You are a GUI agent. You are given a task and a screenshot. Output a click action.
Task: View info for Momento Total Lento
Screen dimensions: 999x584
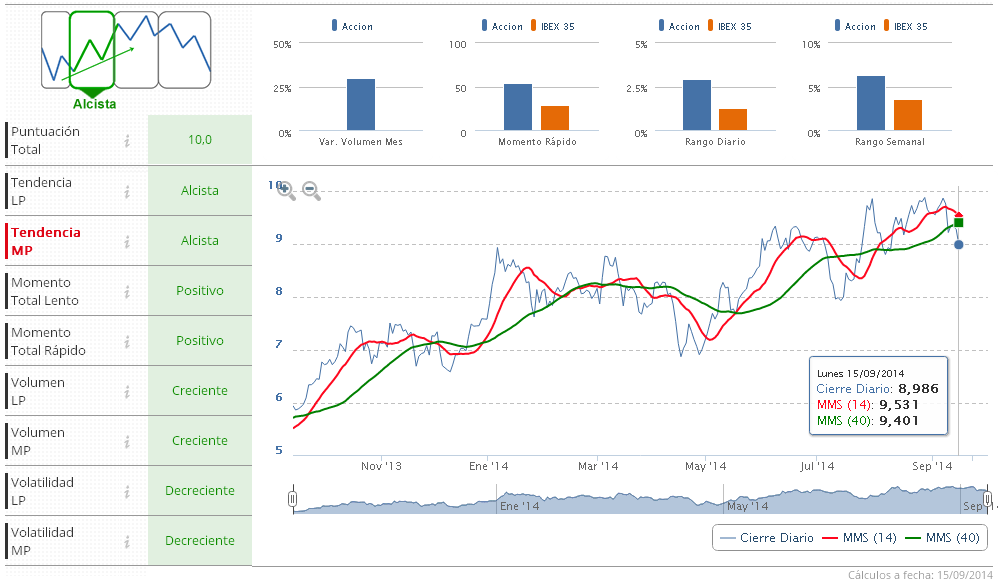click(x=128, y=291)
